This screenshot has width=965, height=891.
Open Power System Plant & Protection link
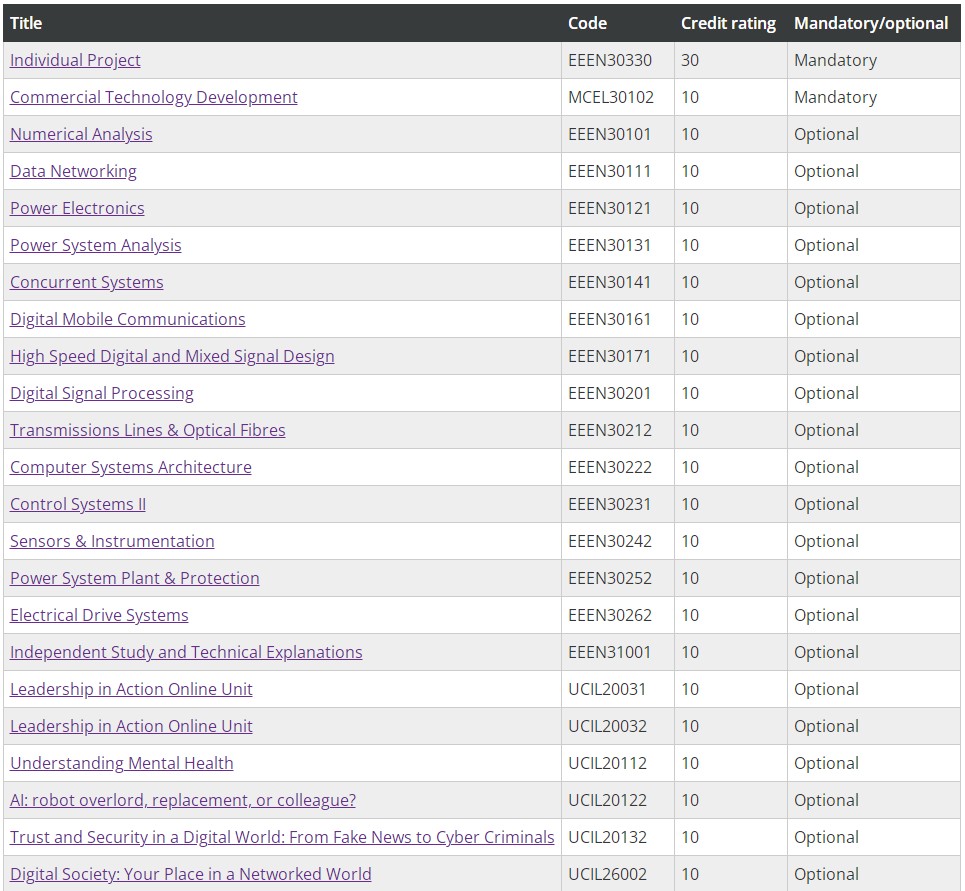pyautogui.click(x=135, y=578)
